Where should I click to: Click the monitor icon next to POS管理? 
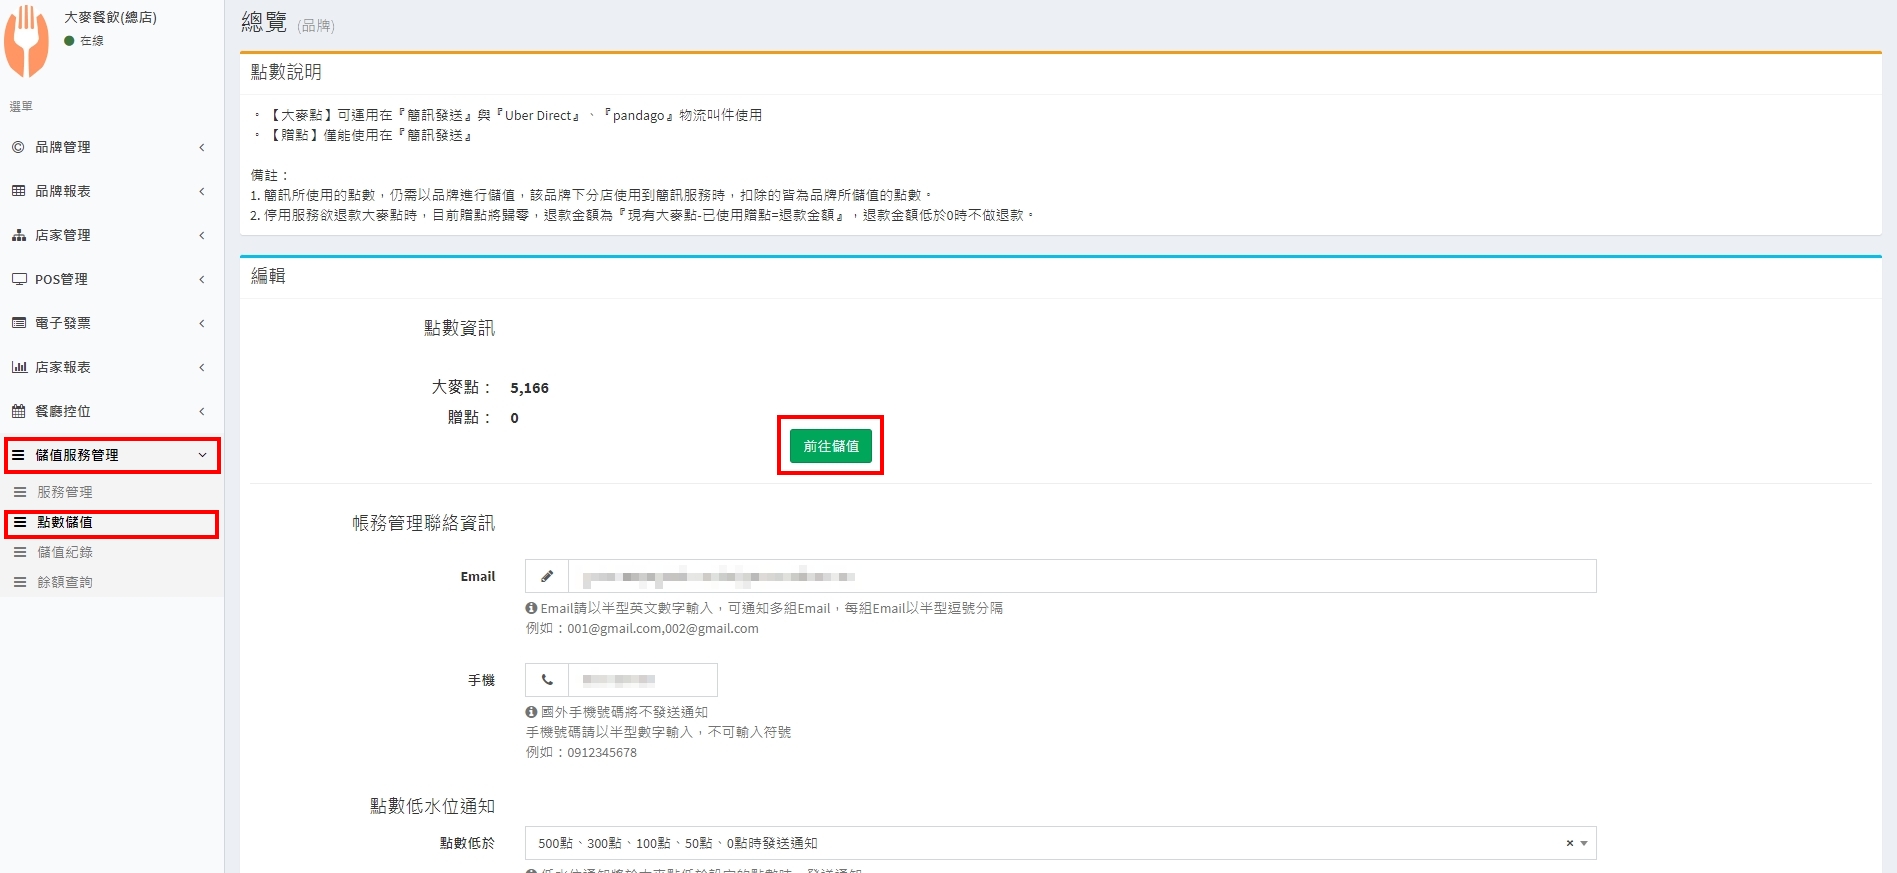point(18,279)
